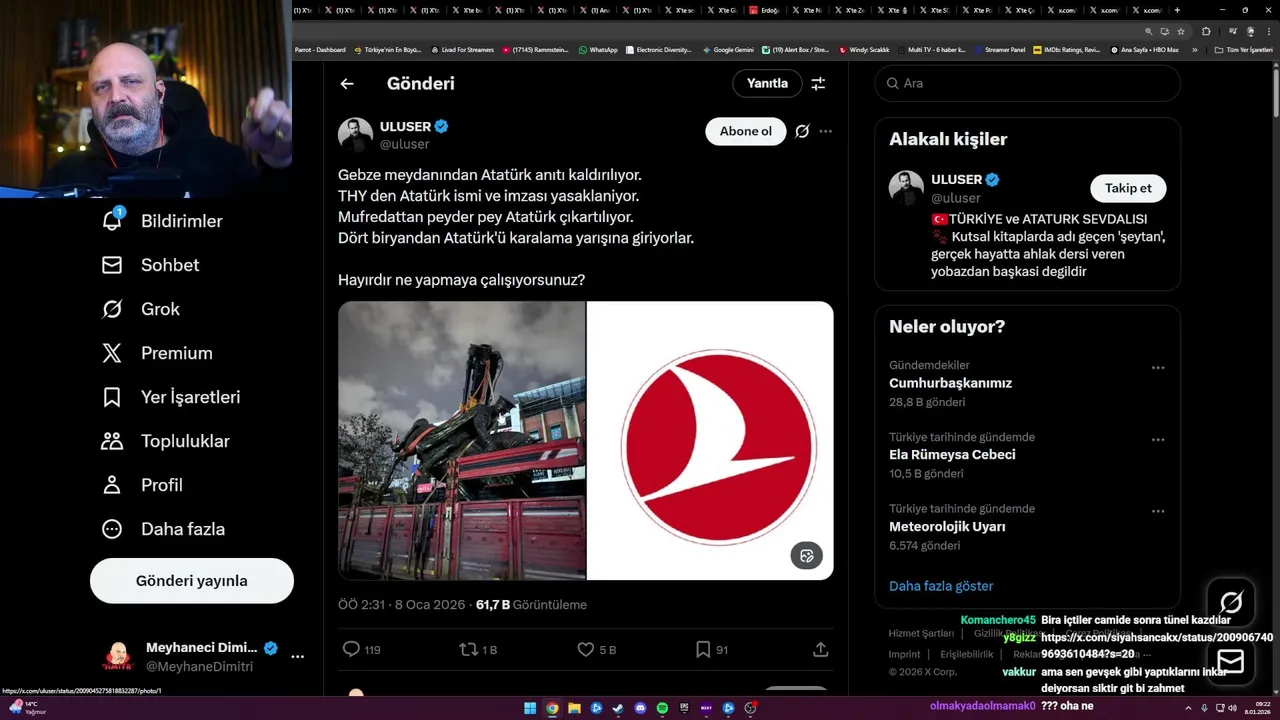This screenshot has height=720, width=1280.
Task: Open replies via the comment icon showing 119
Action: click(351, 649)
